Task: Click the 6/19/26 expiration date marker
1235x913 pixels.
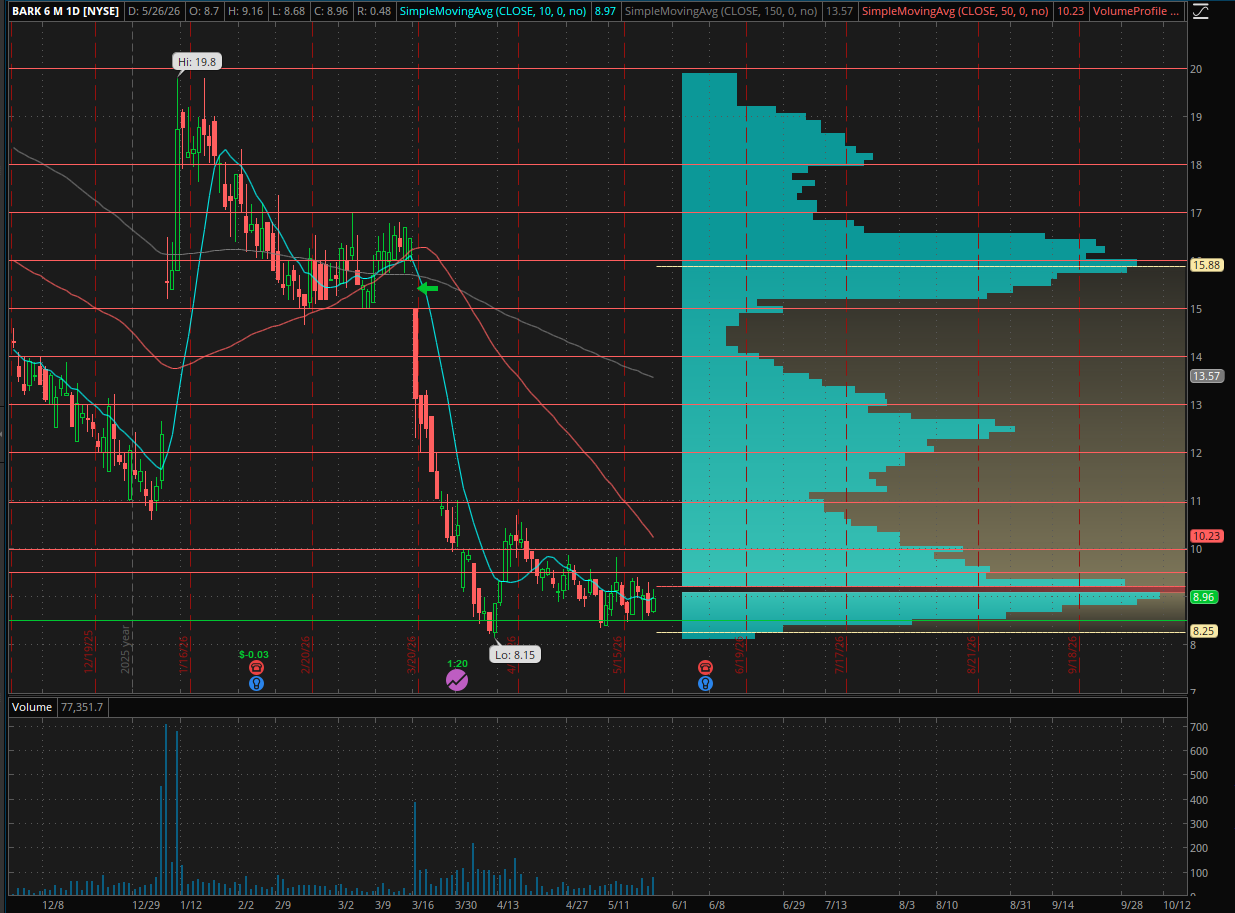Action: click(739, 653)
